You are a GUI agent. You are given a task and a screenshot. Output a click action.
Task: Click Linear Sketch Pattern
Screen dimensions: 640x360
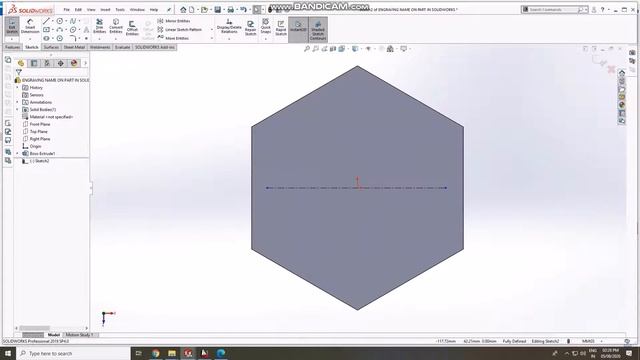(x=180, y=30)
